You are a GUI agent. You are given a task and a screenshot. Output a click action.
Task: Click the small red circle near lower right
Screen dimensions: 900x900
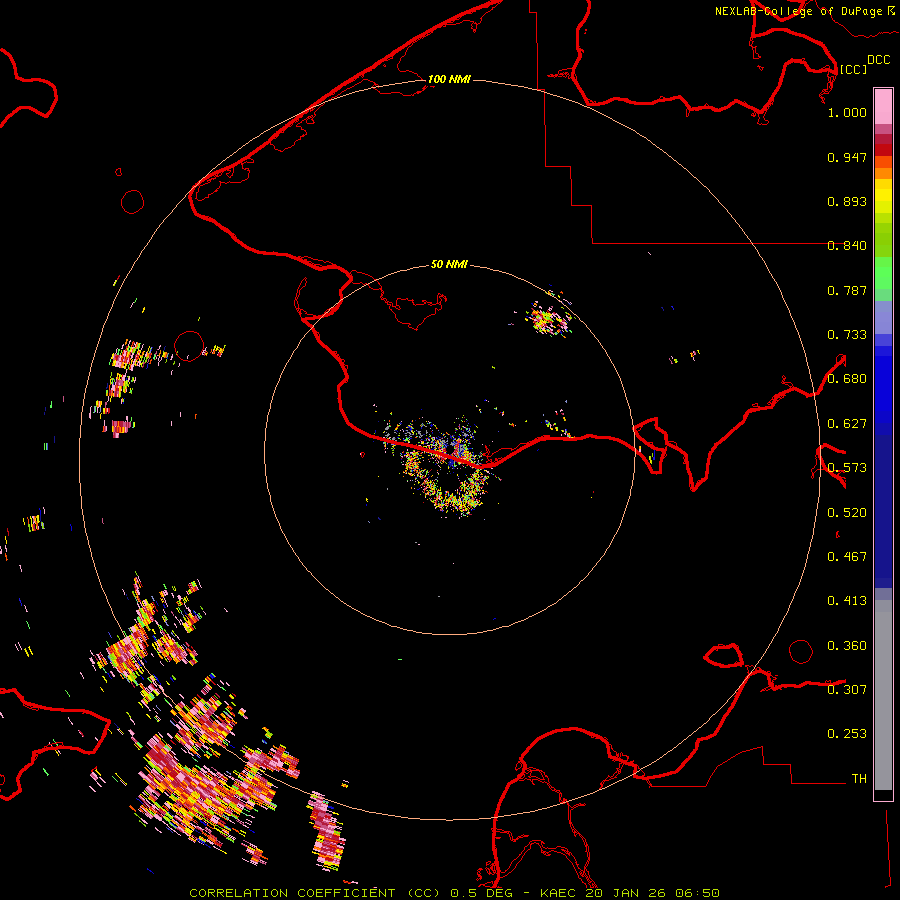(x=801, y=651)
